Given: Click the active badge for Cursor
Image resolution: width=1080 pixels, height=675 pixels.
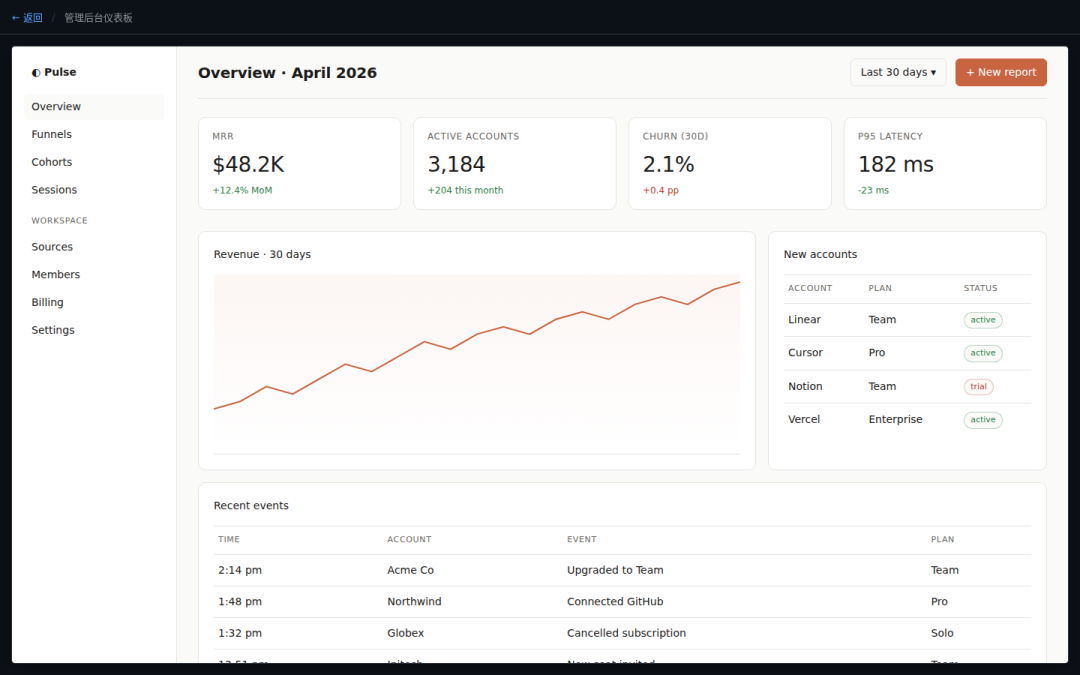Looking at the screenshot, I should 983,353.
